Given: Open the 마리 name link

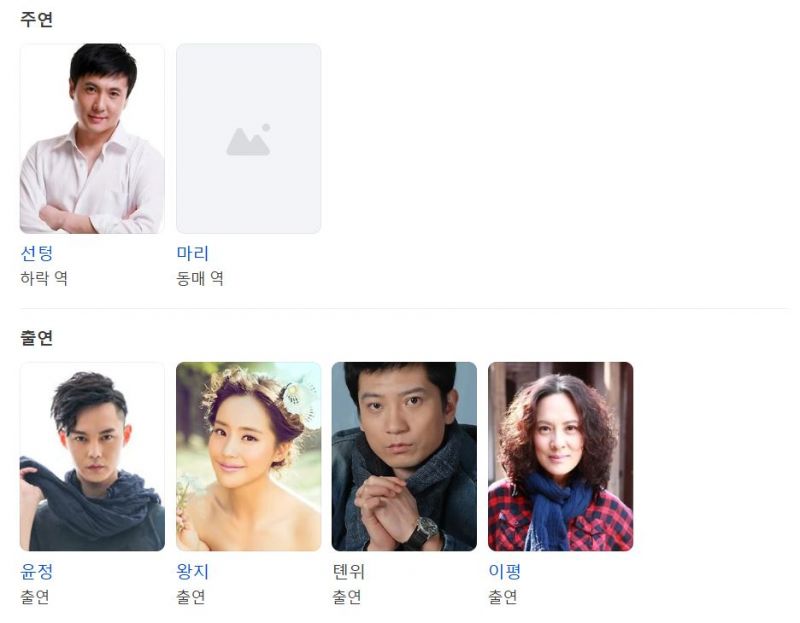Looking at the screenshot, I should [193, 254].
